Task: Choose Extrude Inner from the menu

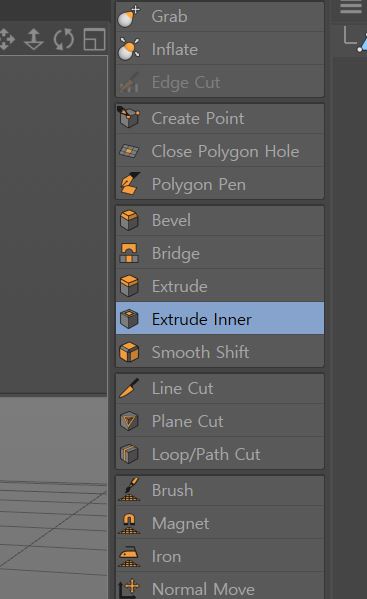Action: (x=220, y=319)
